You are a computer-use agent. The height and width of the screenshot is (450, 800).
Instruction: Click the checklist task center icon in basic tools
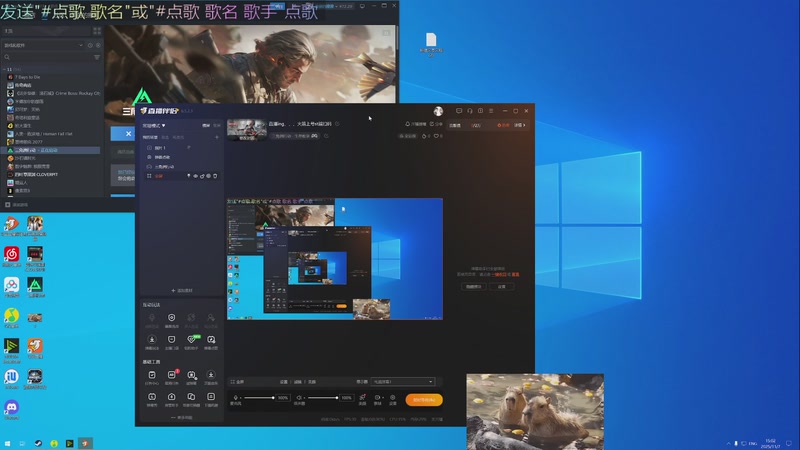(x=152, y=375)
